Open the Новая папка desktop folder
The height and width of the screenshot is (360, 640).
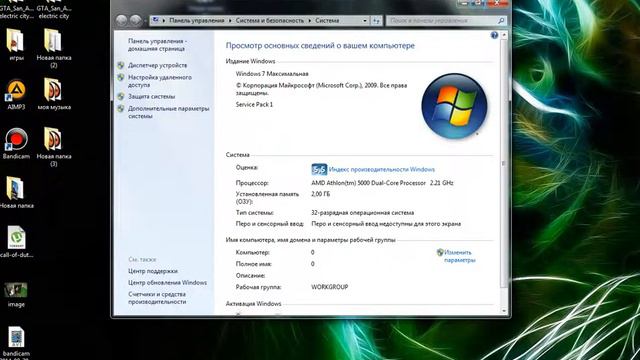[x=16, y=193]
